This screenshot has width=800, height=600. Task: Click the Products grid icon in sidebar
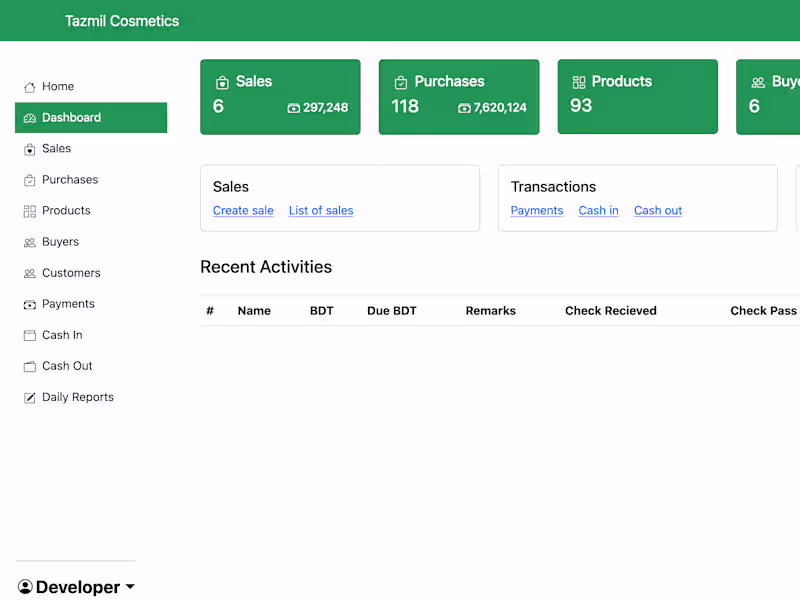pyautogui.click(x=30, y=211)
